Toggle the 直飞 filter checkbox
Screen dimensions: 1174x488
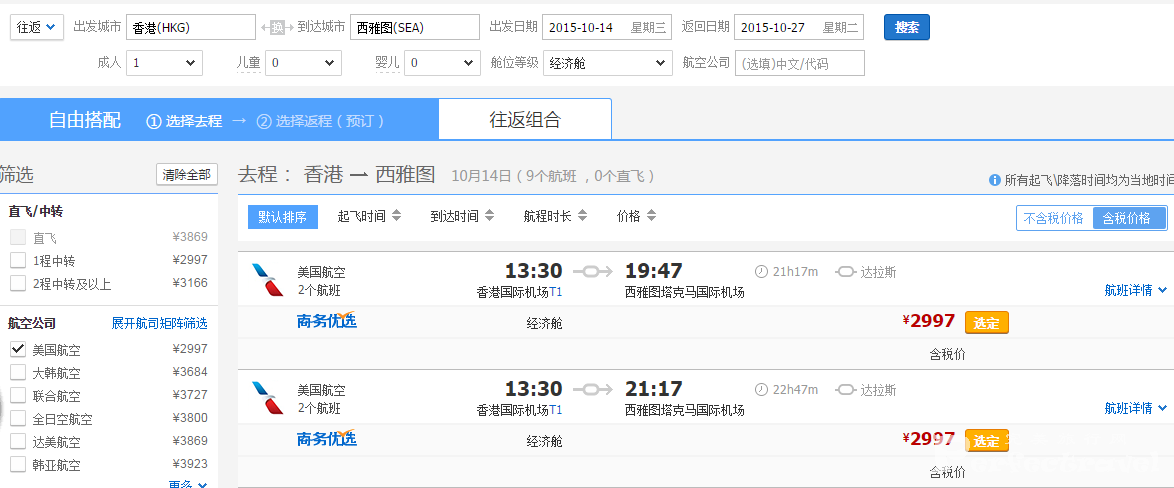(18, 238)
